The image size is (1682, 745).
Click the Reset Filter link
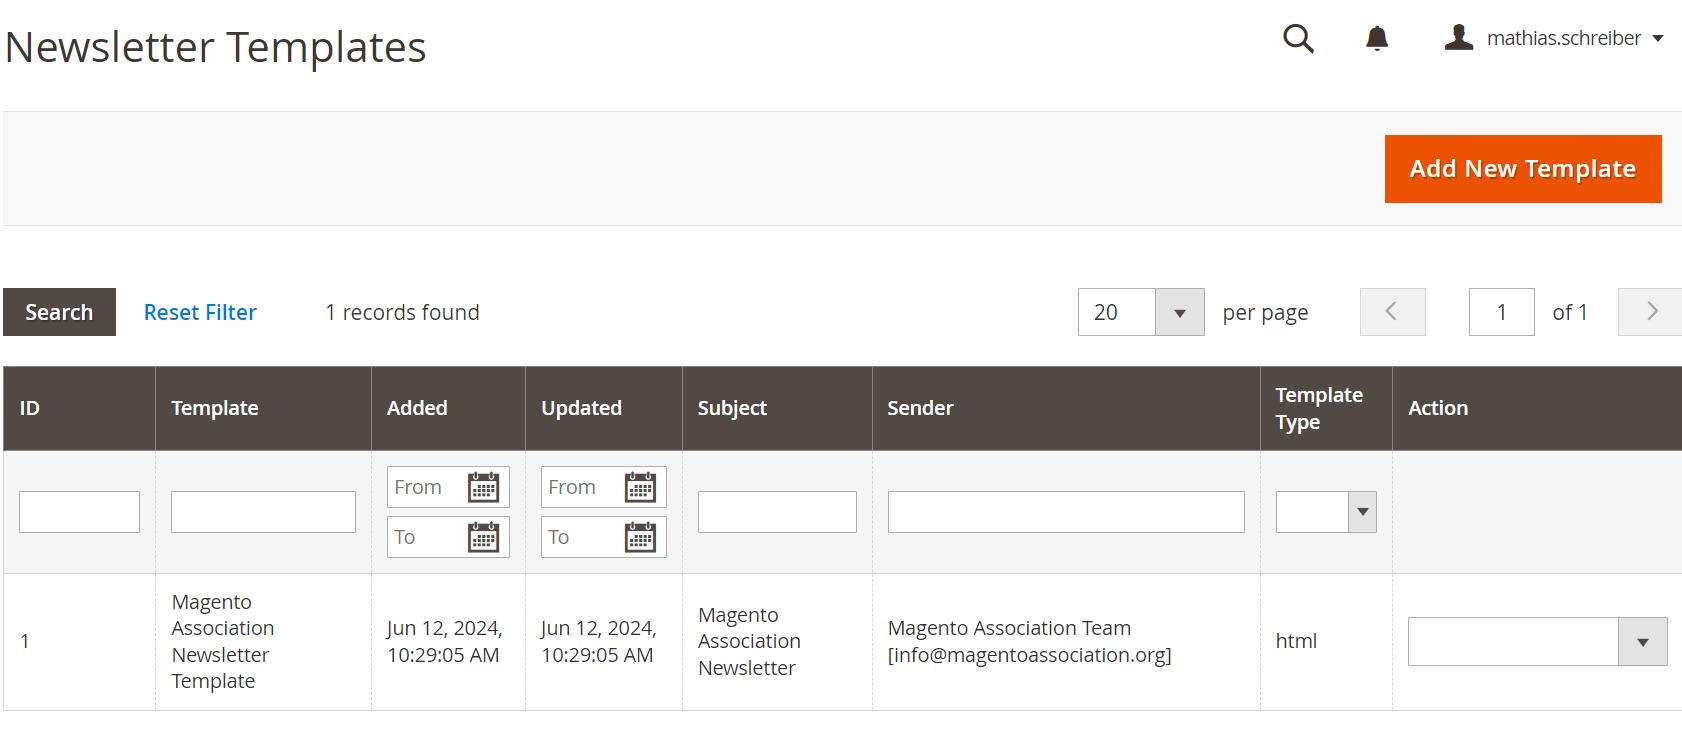click(200, 313)
